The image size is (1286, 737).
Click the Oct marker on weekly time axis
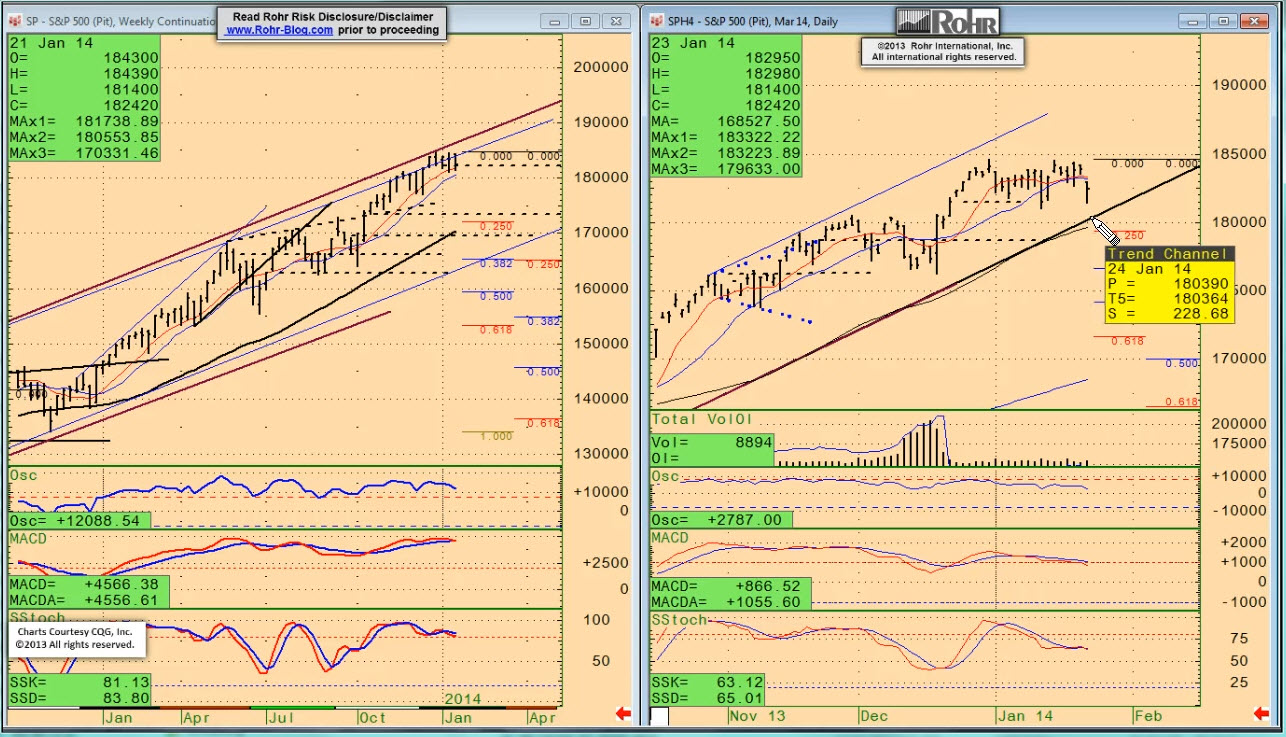[372, 717]
